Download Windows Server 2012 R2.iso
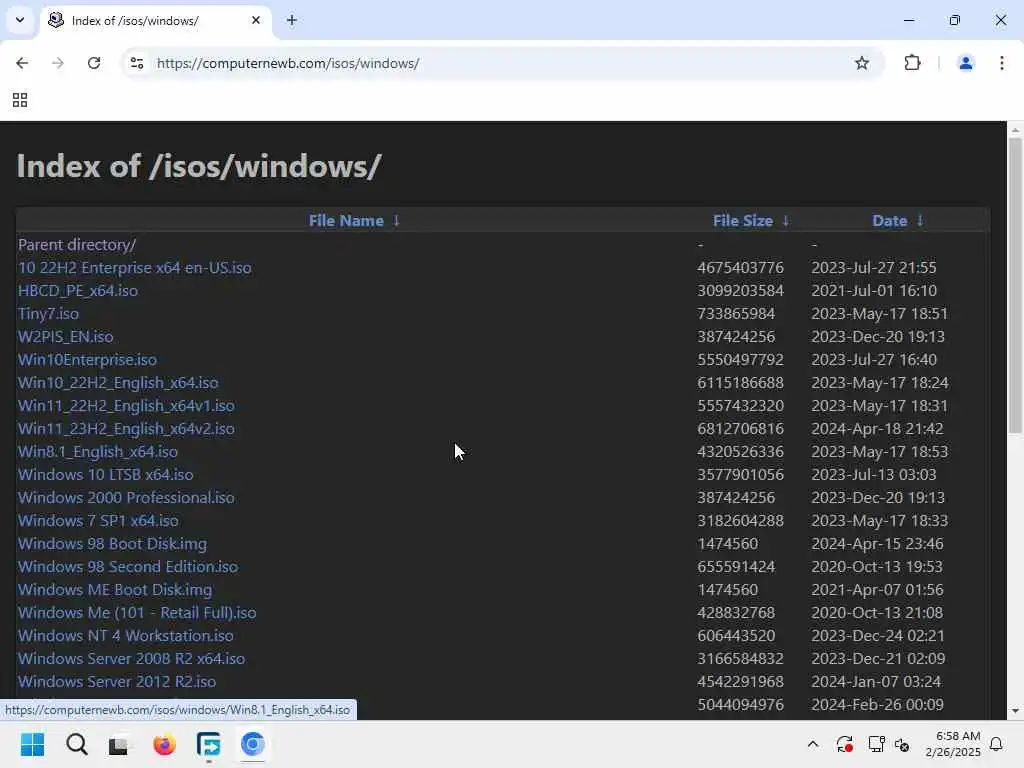The height and width of the screenshot is (768, 1024). [x=117, y=682]
